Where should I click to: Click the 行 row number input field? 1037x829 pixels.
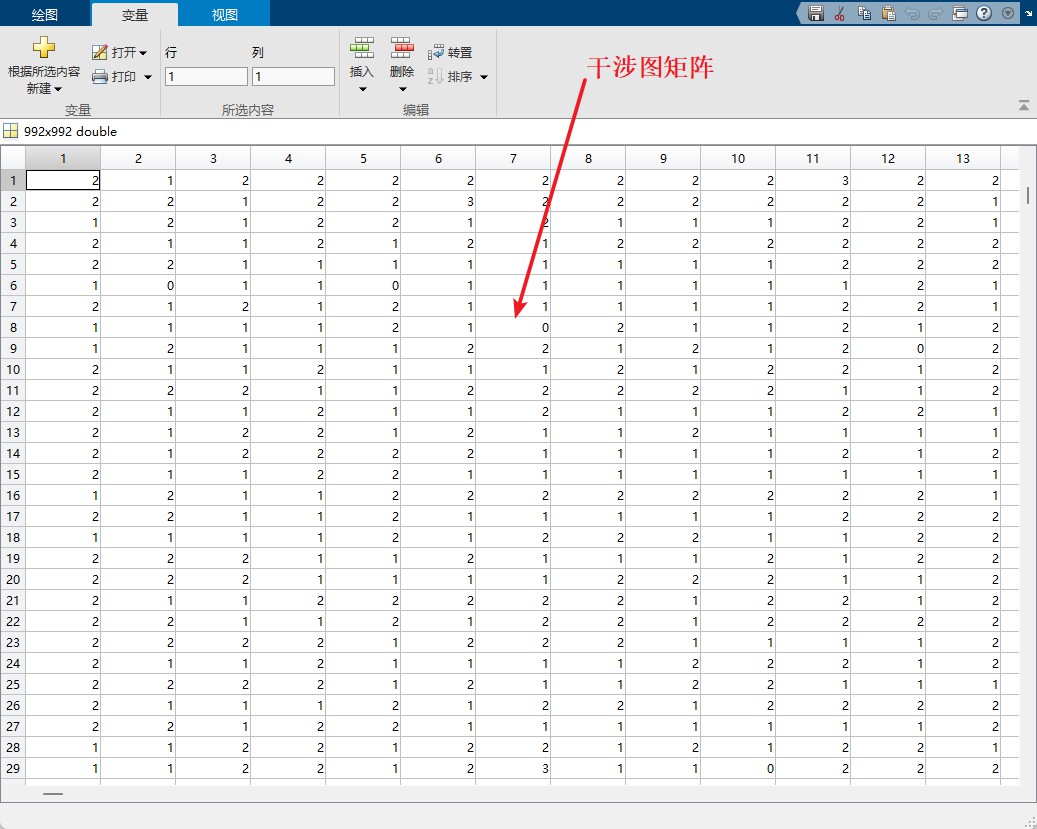[x=206, y=77]
